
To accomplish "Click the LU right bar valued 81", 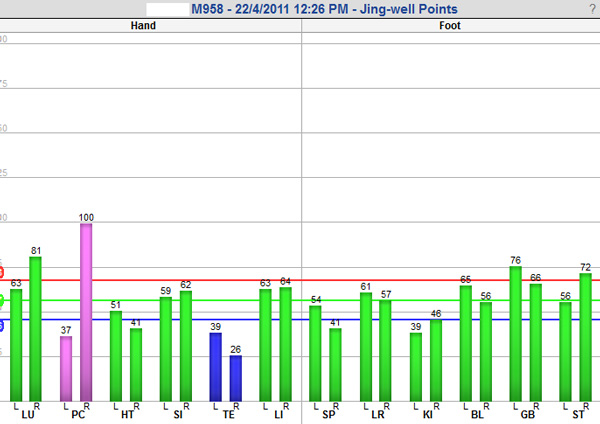I will pyautogui.click(x=36, y=328).
